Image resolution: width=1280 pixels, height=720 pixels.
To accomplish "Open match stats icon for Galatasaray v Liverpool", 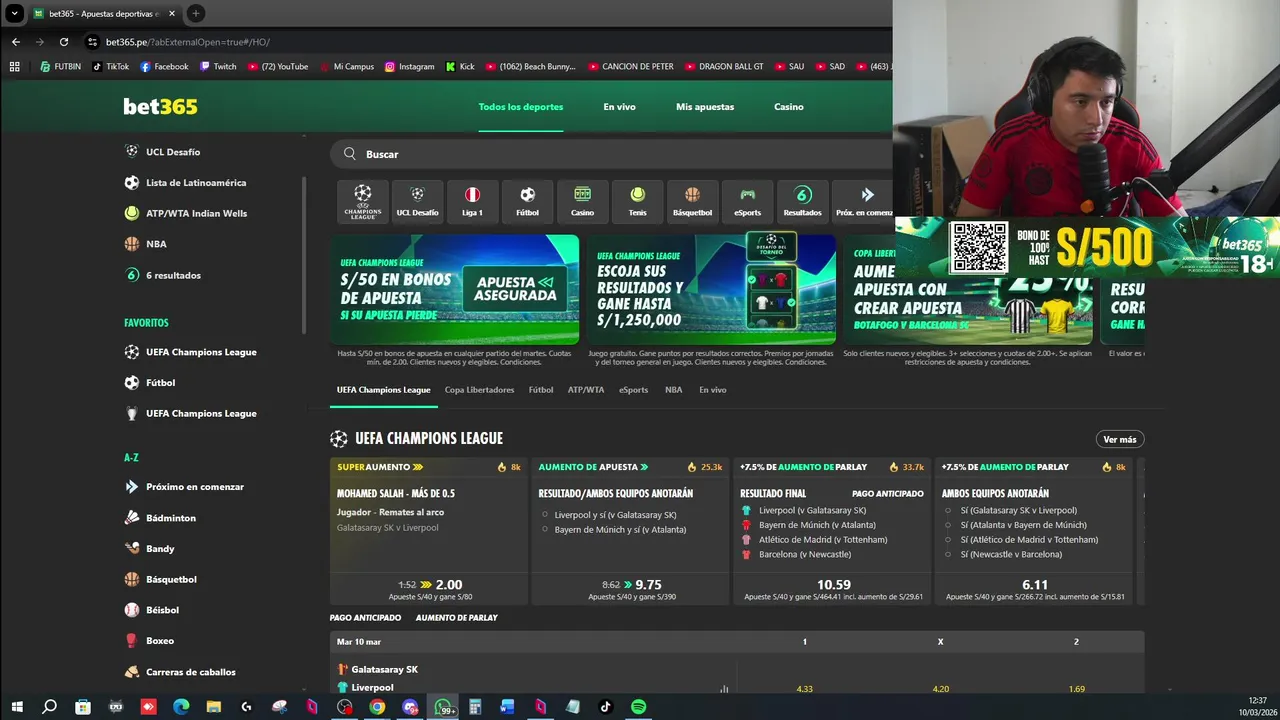I will pos(724,689).
